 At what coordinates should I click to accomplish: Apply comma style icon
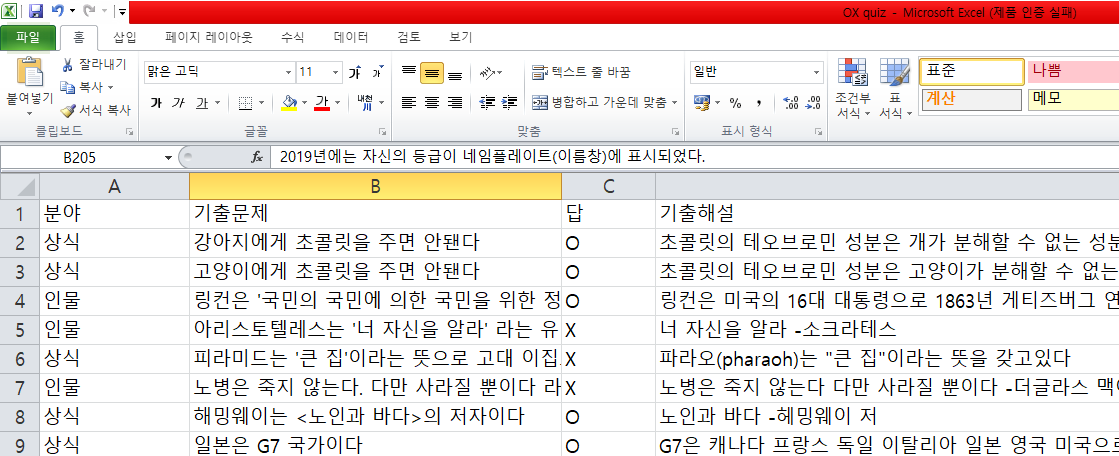click(x=759, y=103)
